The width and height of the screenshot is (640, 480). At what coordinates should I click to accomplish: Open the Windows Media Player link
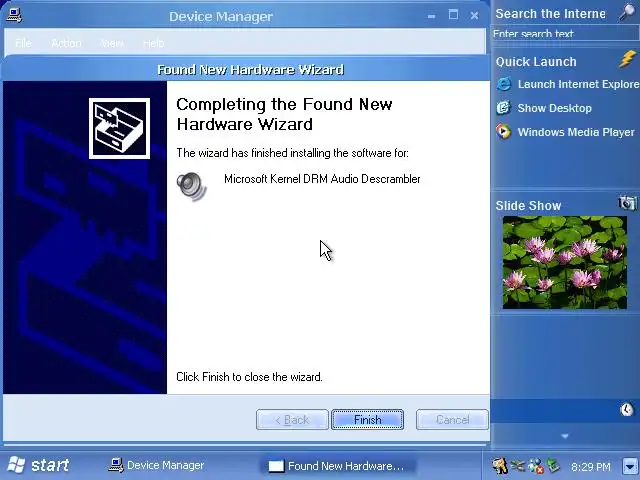pyautogui.click(x=576, y=132)
